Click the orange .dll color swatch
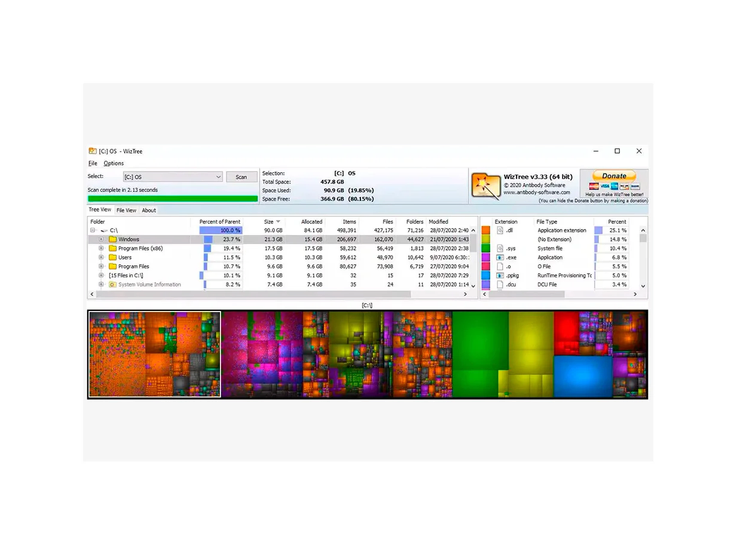Screen dimensions: 740x547 (486, 230)
